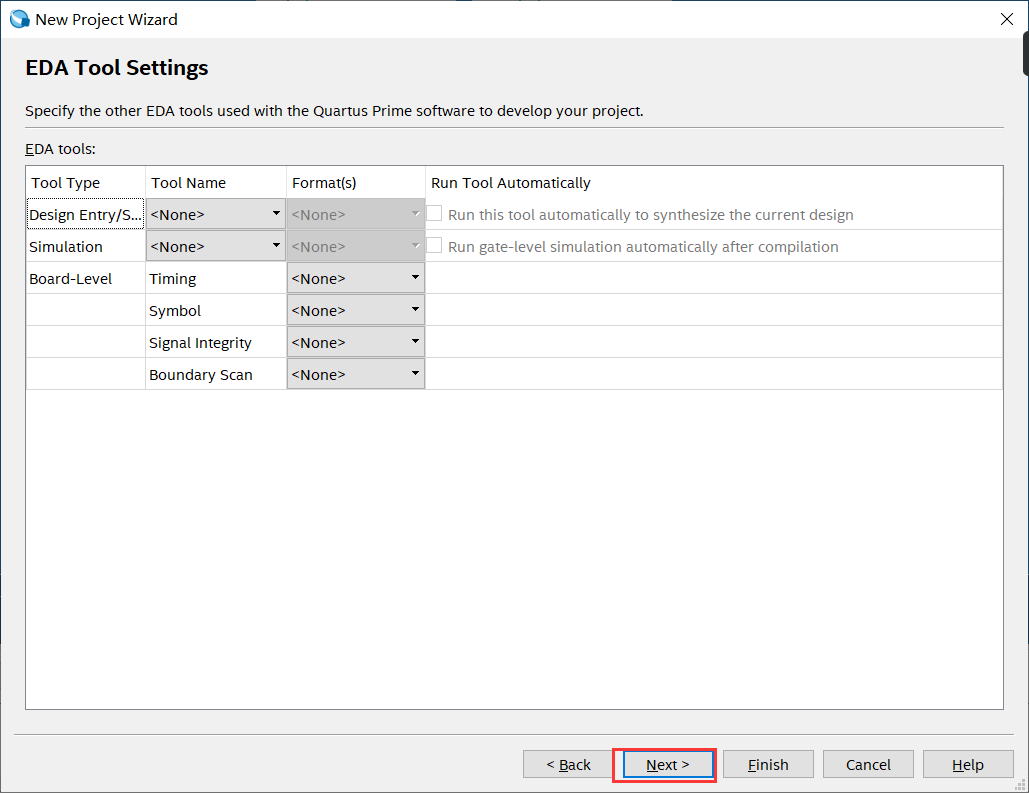Click the Run Tool Automatically column header
This screenshot has height=793, width=1029.
[x=511, y=183]
